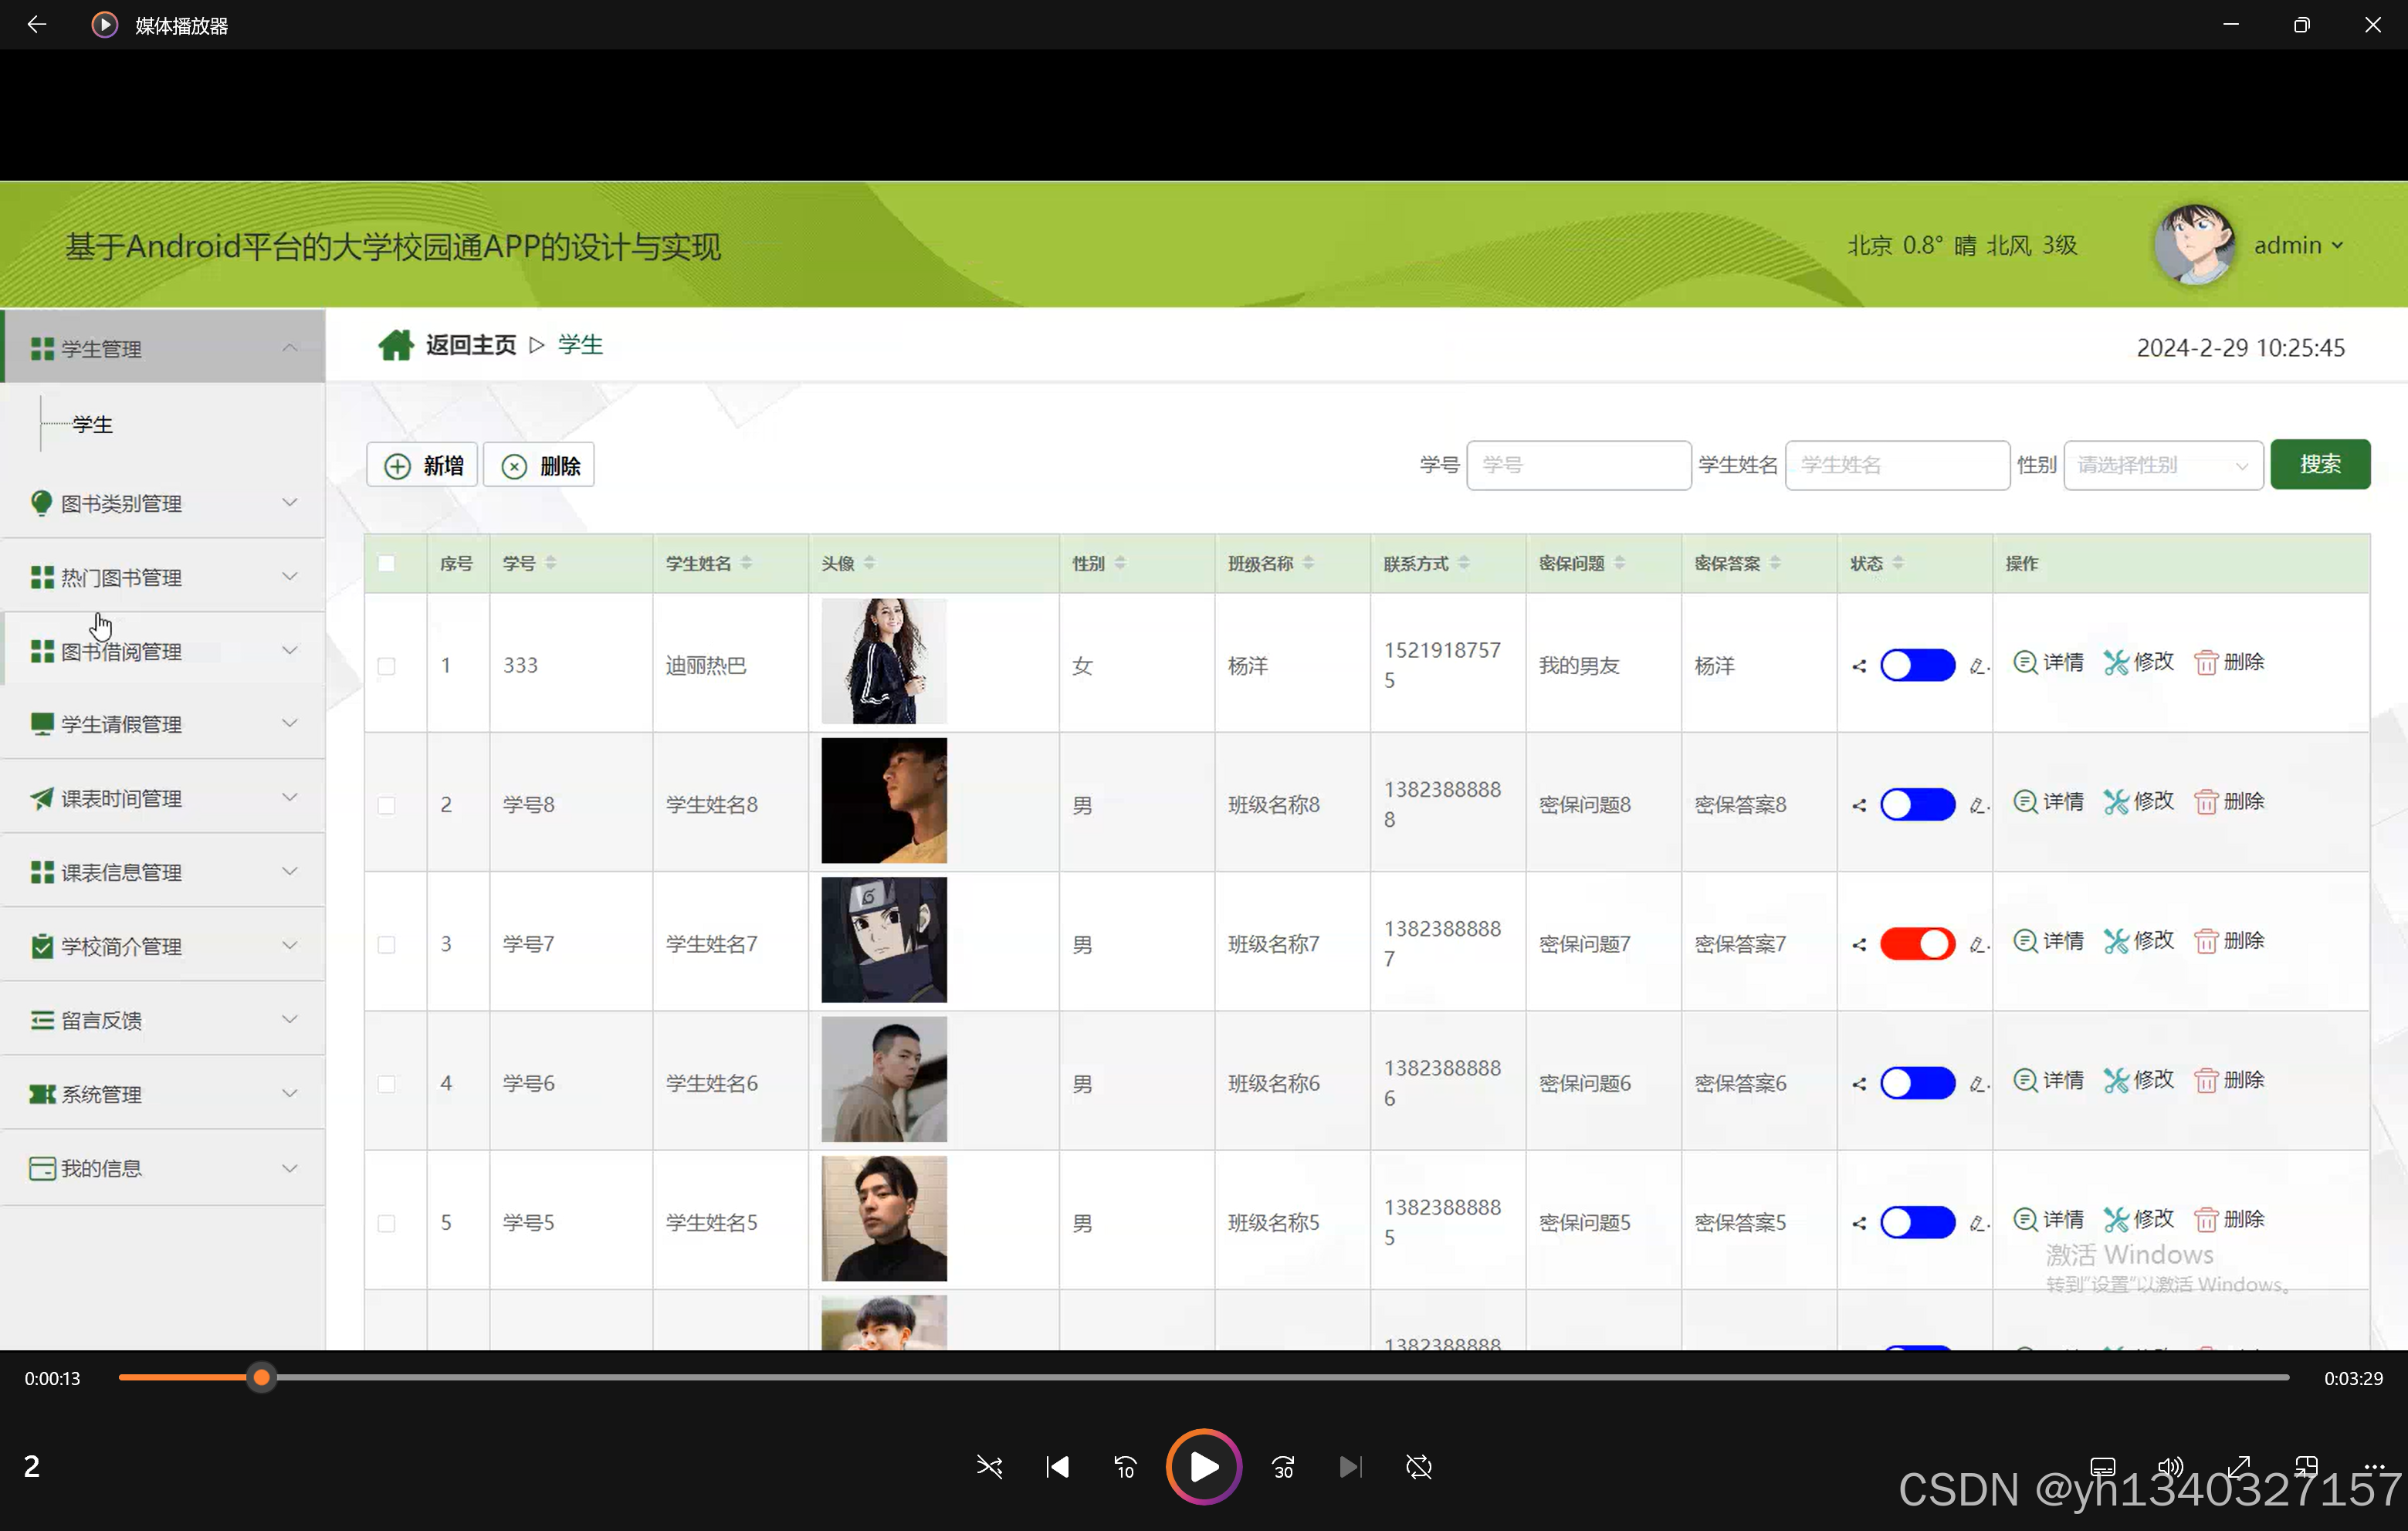Image resolution: width=2408 pixels, height=1531 pixels.
Task: Click into the 学号 search field
Action: pyautogui.click(x=1579, y=465)
